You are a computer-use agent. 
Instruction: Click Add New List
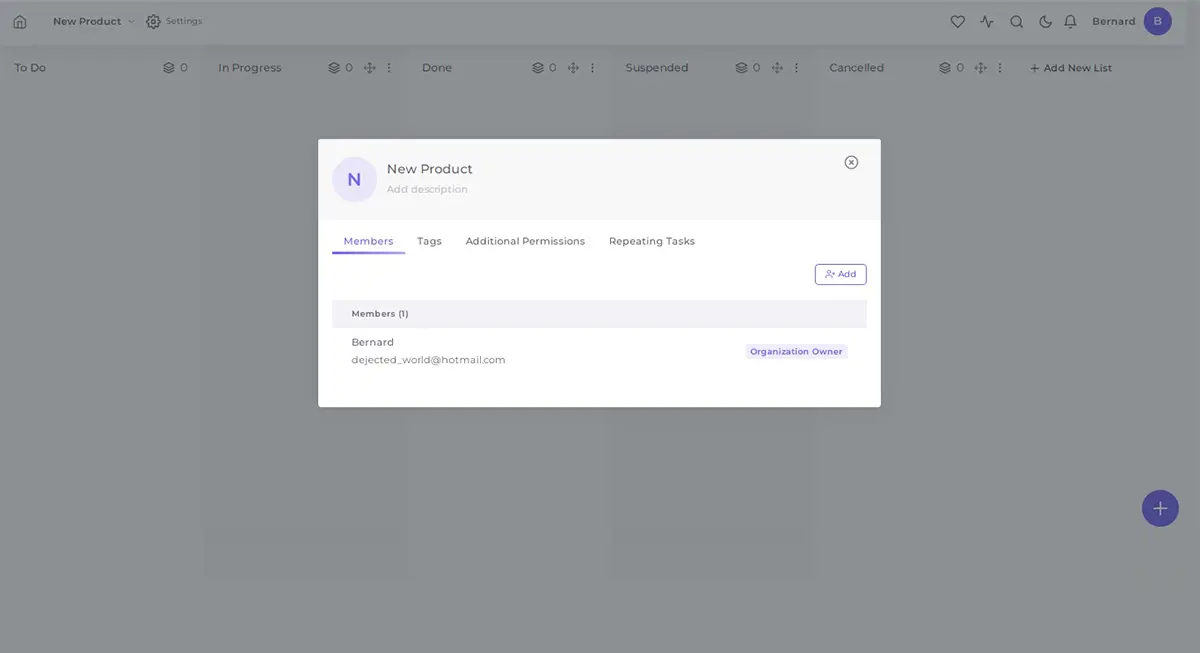(x=1070, y=68)
